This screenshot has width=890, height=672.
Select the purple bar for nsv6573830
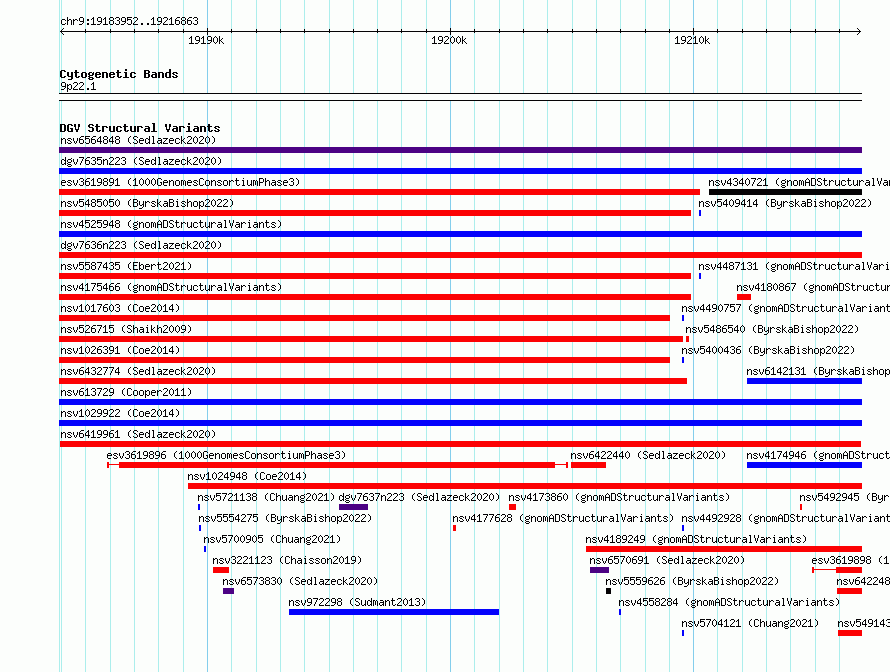tap(228, 591)
